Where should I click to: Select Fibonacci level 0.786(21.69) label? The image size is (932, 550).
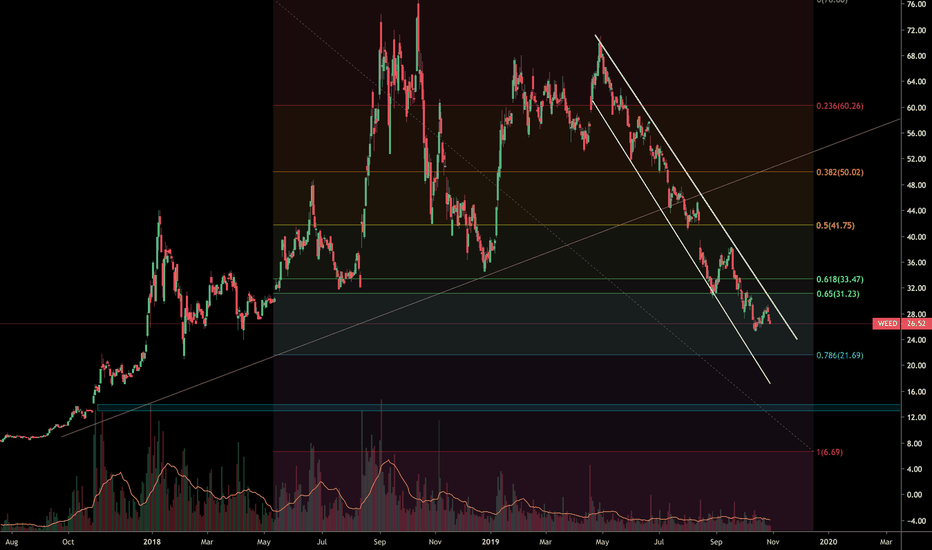[x=839, y=355]
